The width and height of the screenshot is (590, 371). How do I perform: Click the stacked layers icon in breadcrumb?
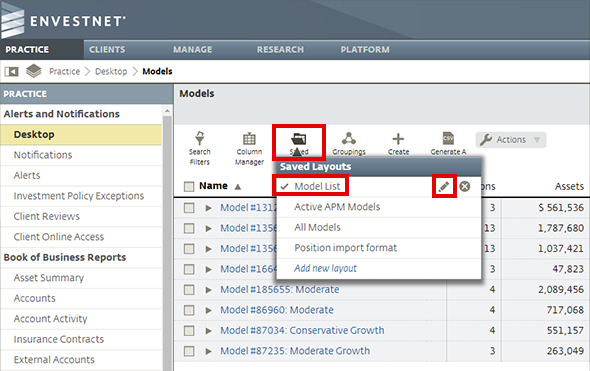click(33, 71)
